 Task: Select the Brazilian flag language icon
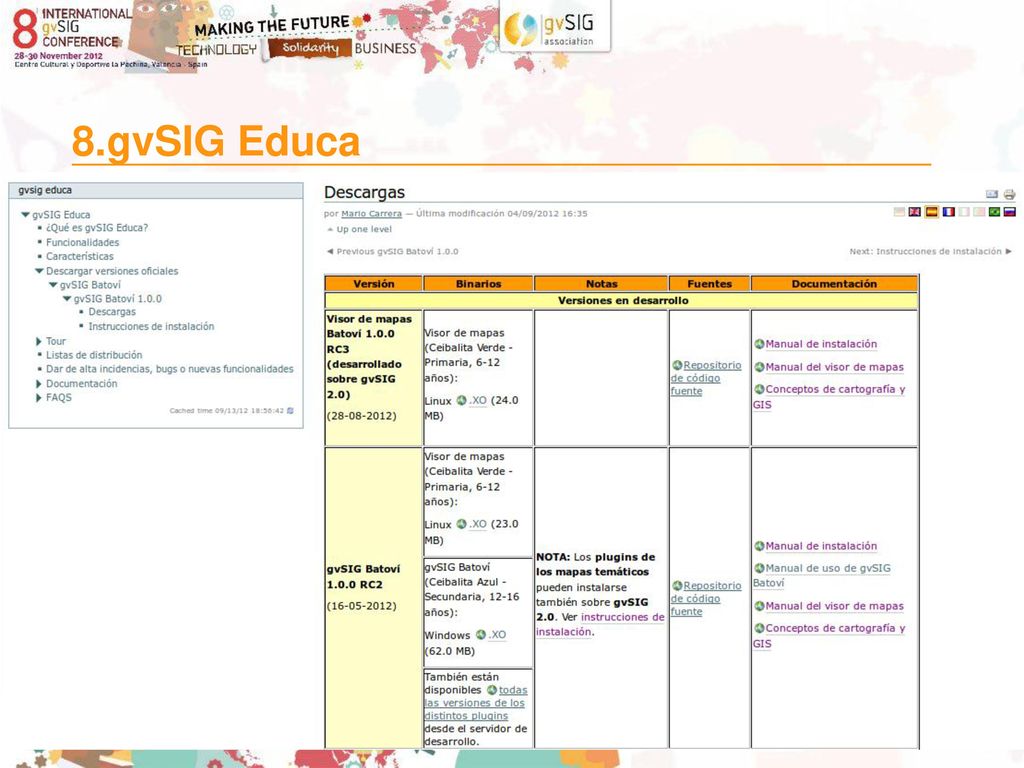pyautogui.click(x=994, y=212)
